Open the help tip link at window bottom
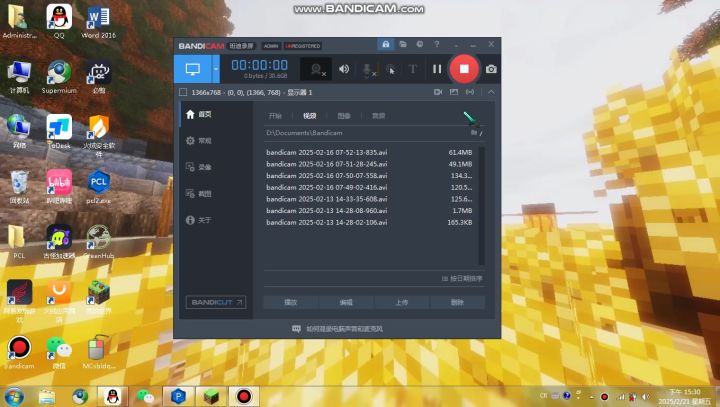 point(338,329)
